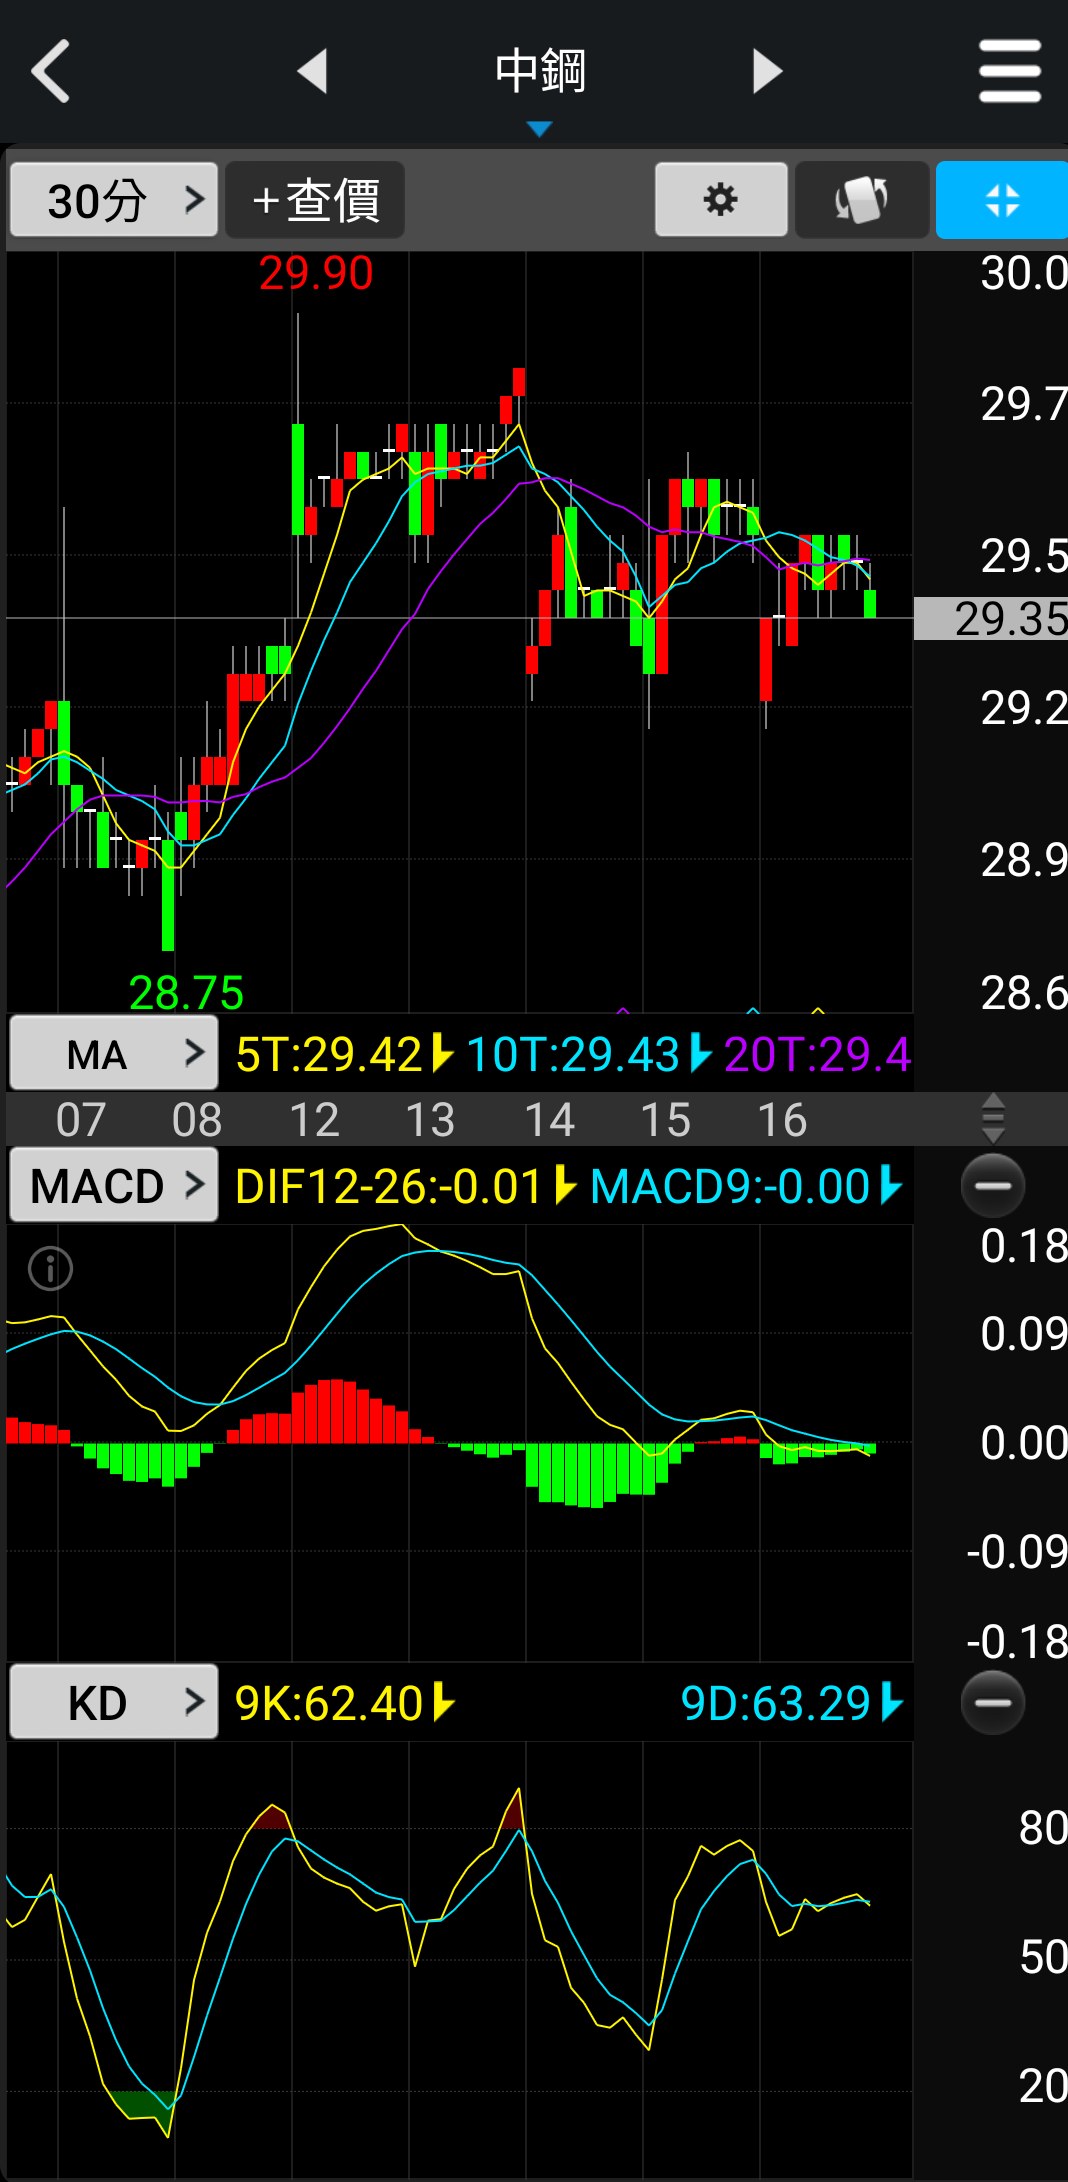Image resolution: width=1068 pixels, height=2182 pixels.
Task: Change the KD indicator selector
Action: coord(114,1702)
